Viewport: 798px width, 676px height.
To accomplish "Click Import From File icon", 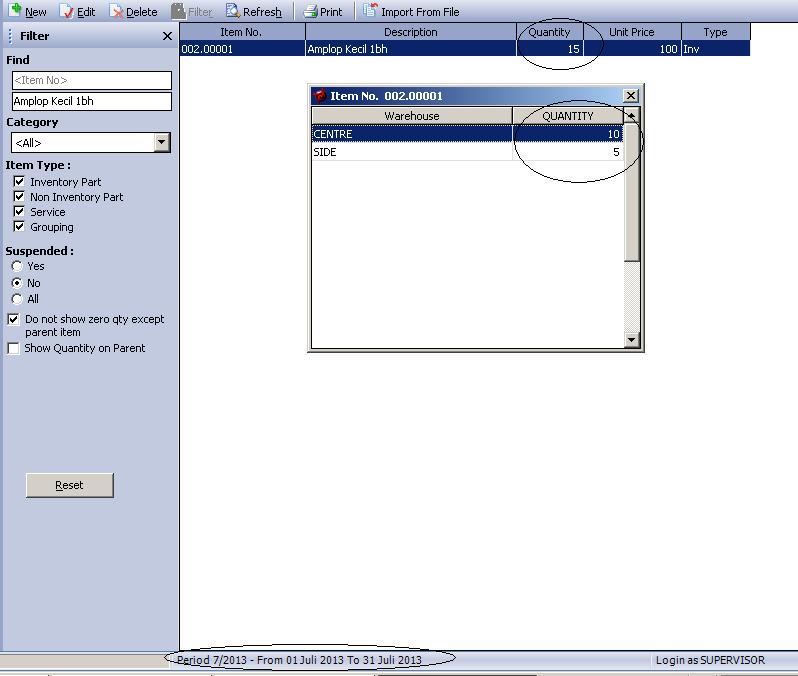I will 370,11.
